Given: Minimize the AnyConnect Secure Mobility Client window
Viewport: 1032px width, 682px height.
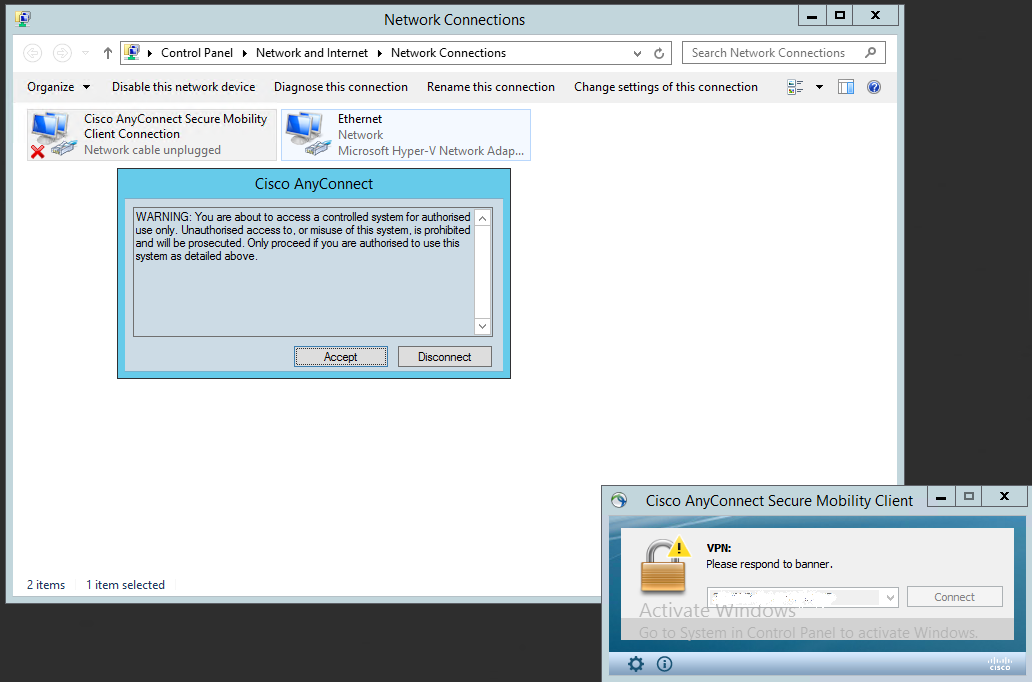Looking at the screenshot, I should 941,497.
